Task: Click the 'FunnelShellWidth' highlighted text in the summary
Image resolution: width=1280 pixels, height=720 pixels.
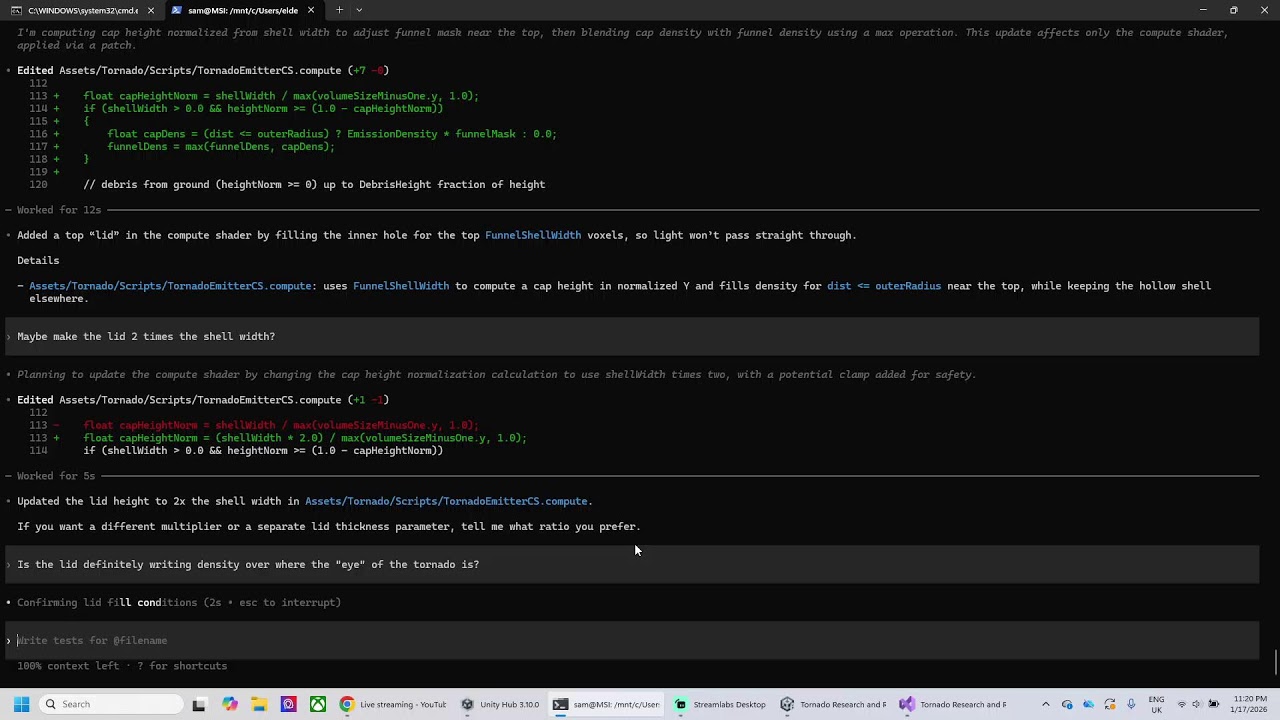Action: tap(533, 235)
